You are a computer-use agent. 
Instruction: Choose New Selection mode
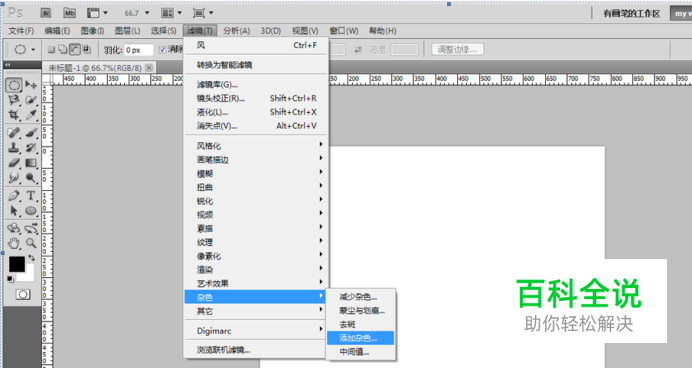pos(51,49)
